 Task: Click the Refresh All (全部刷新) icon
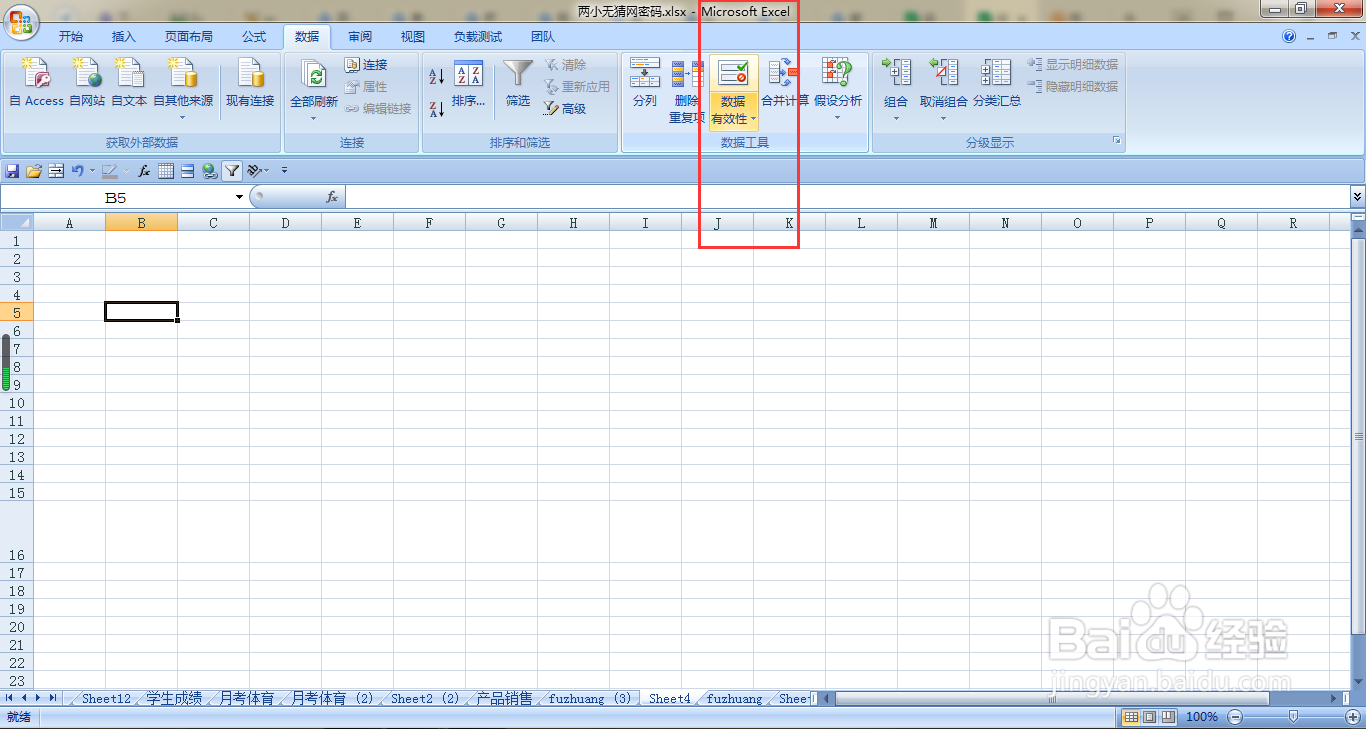[x=314, y=76]
